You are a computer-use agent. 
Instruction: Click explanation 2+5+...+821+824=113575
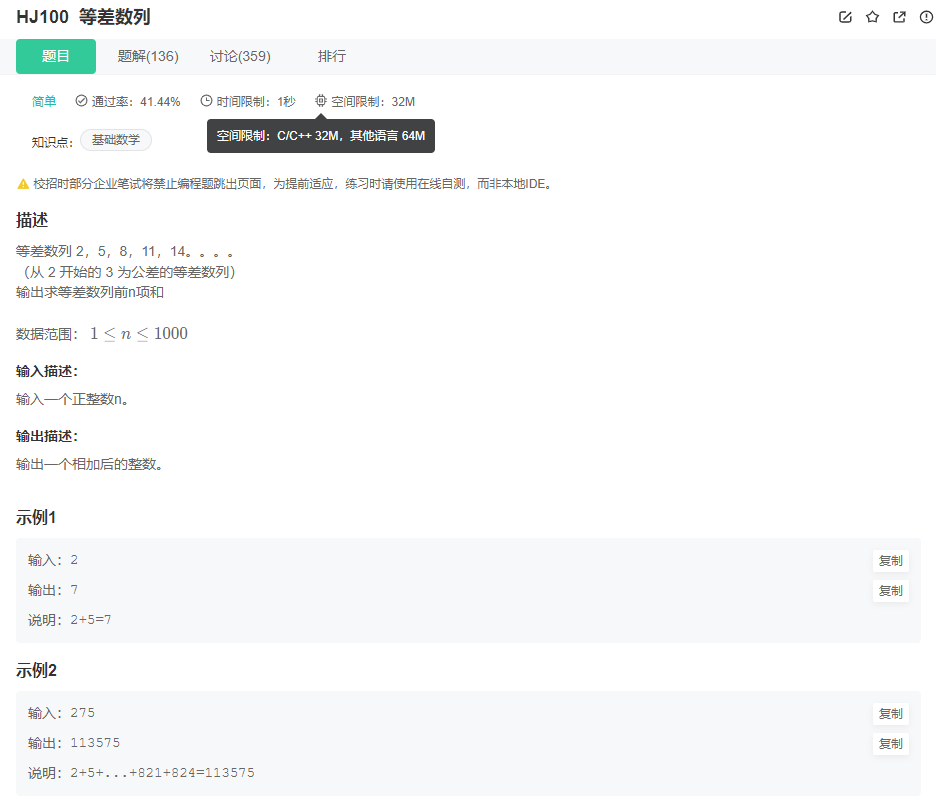(x=162, y=773)
